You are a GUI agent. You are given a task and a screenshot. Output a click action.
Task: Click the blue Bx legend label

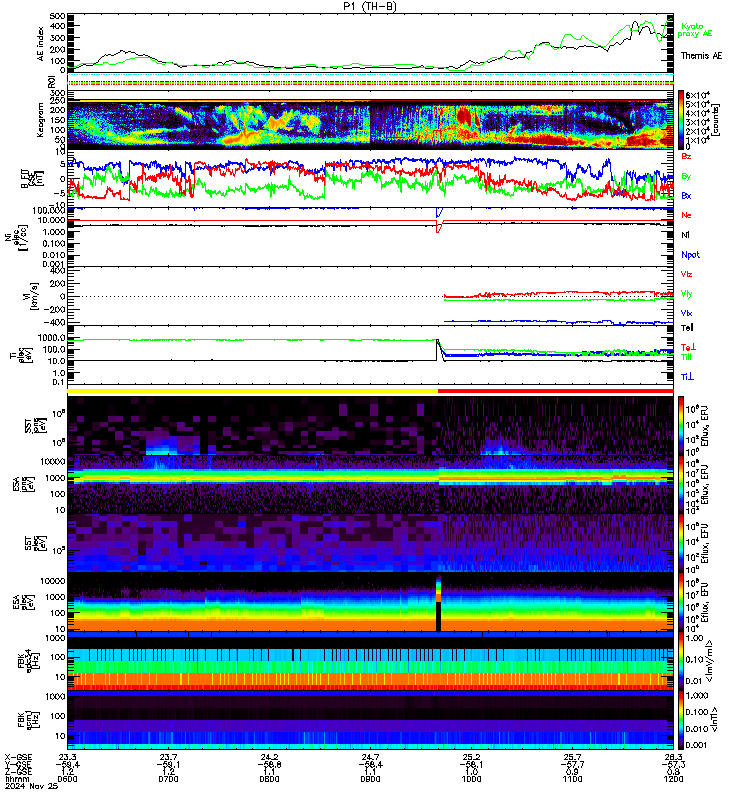[686, 196]
